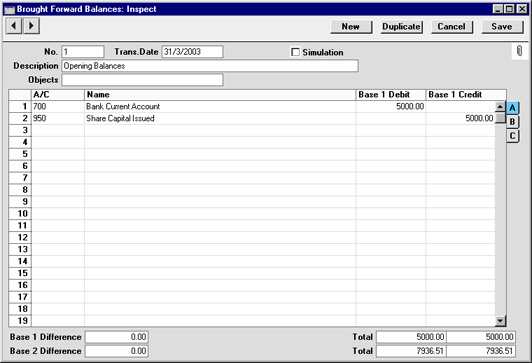Viewport: 532px width, 363px height.
Task: Switch to flip C tab
Action: pos(512,136)
